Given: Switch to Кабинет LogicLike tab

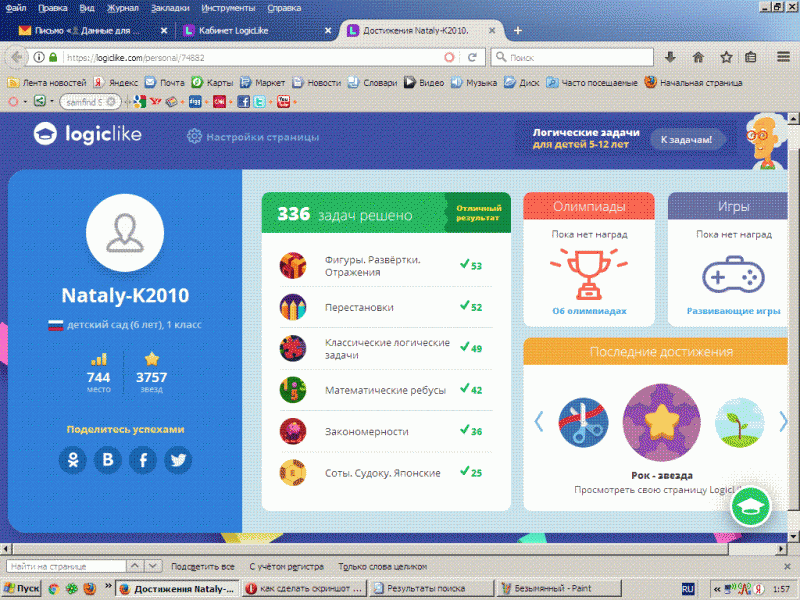Looking at the screenshot, I should click(255, 31).
